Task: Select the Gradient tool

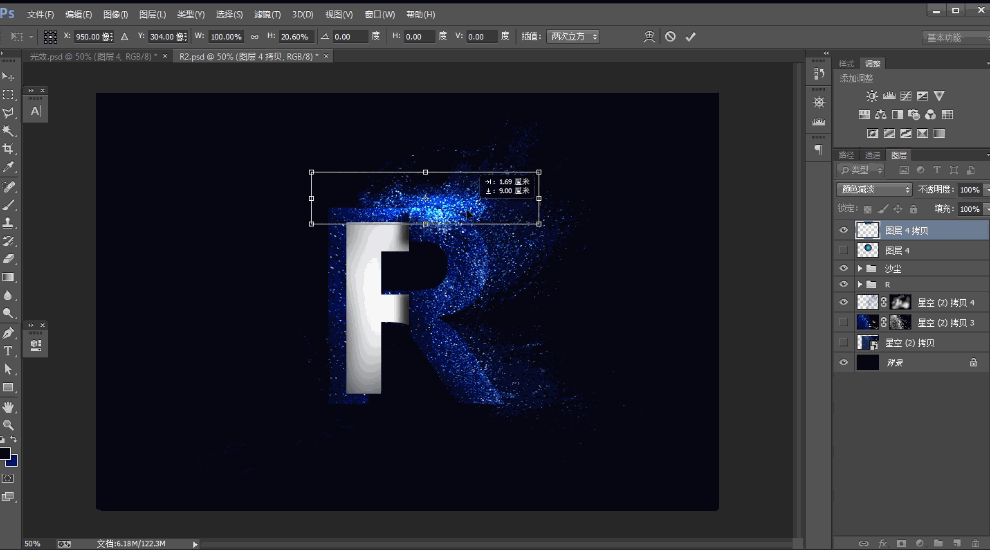Action: (x=8, y=277)
